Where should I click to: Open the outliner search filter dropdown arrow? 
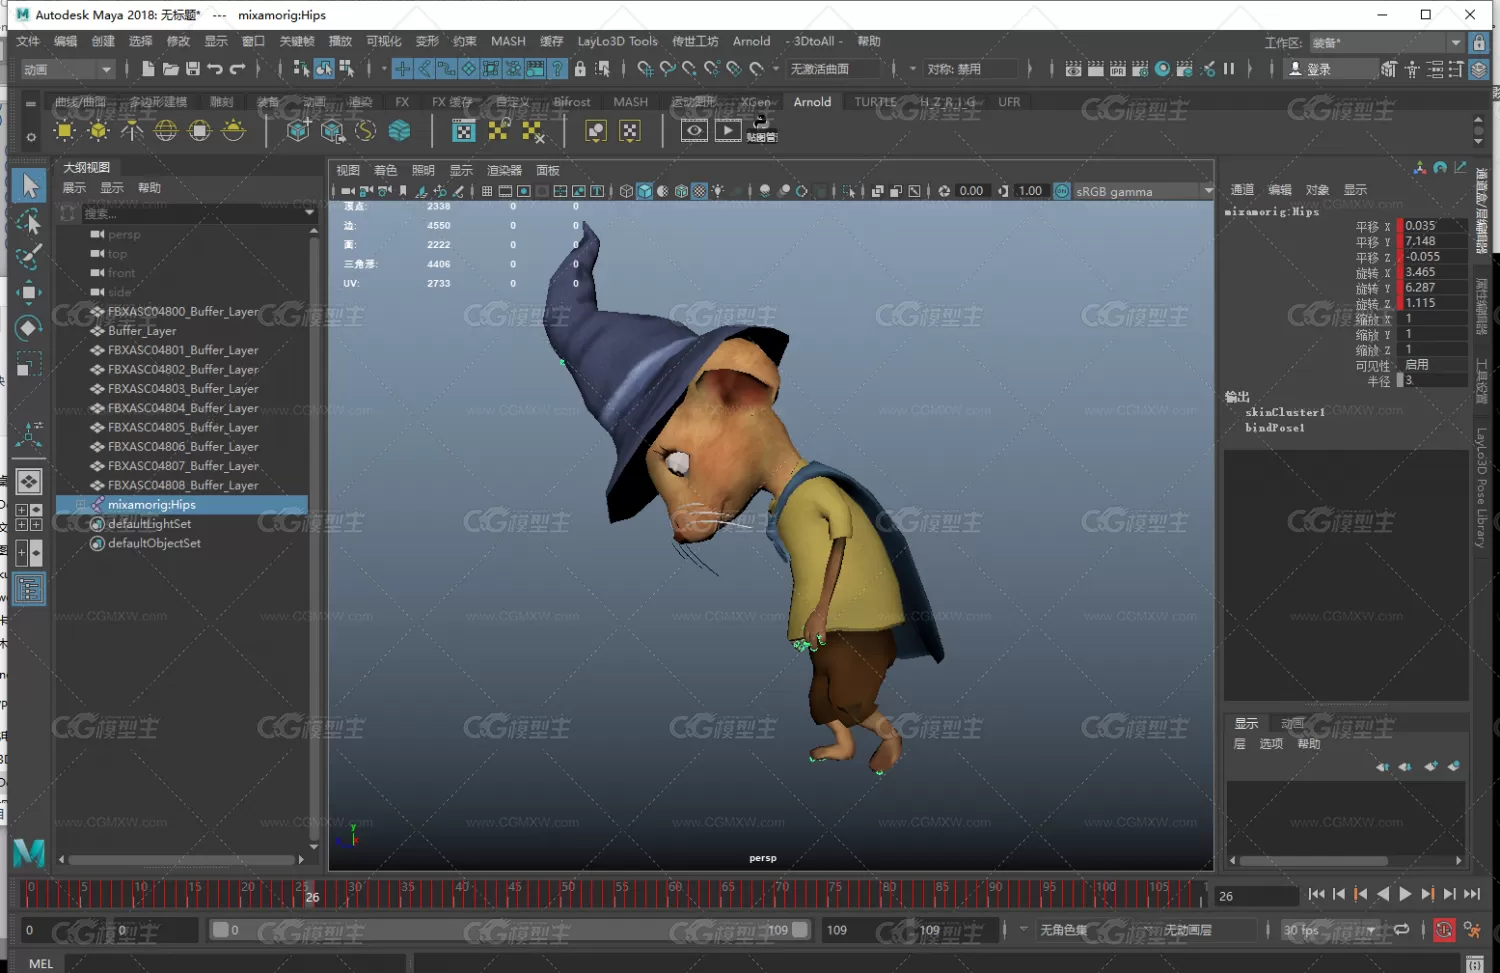click(309, 213)
